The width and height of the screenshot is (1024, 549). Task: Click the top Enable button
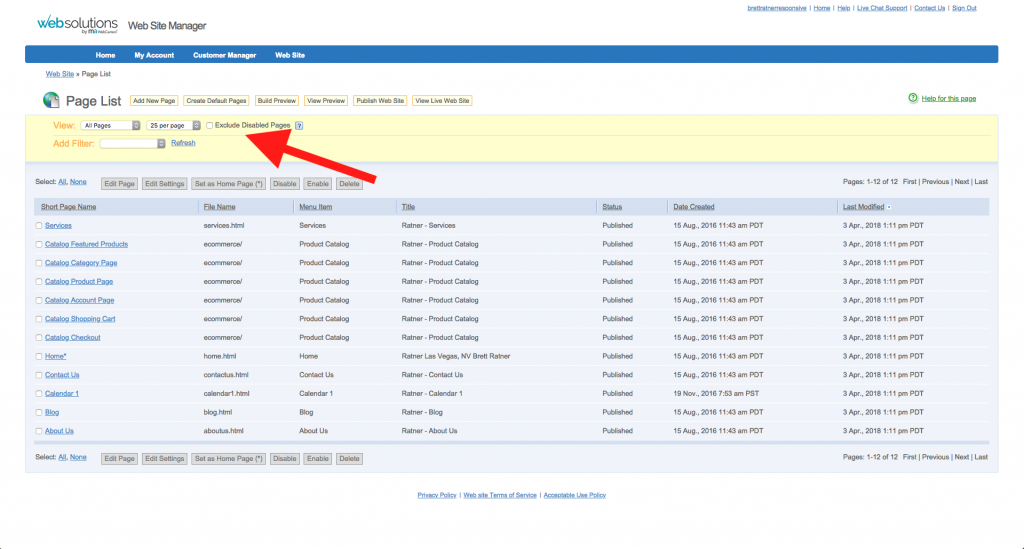tap(318, 184)
